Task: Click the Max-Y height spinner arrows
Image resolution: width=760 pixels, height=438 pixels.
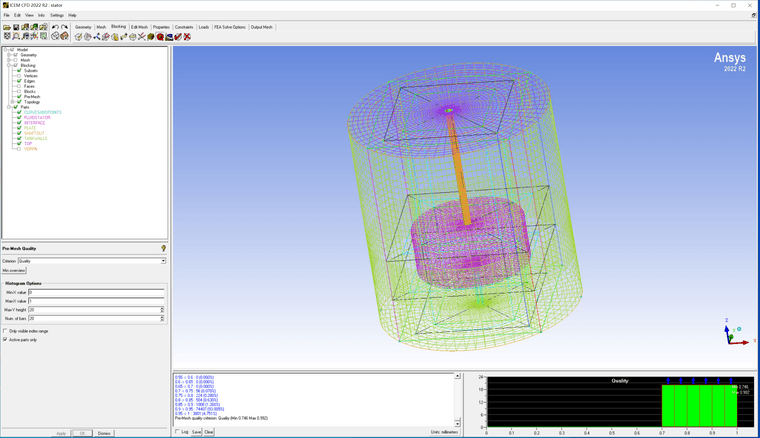Action: tap(162, 310)
